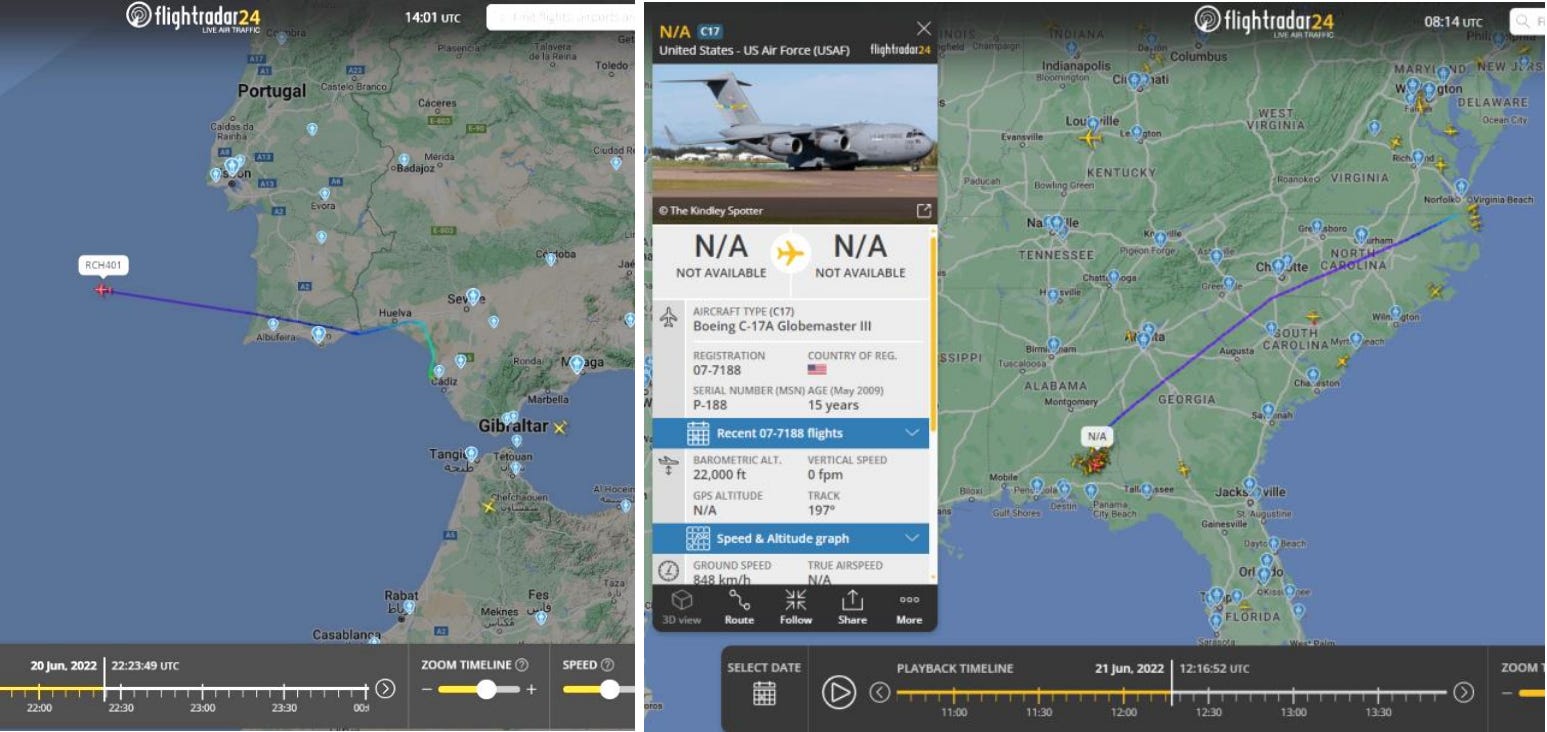Step forward on the right playback timeline
The height and width of the screenshot is (732, 1547).
tap(1463, 692)
